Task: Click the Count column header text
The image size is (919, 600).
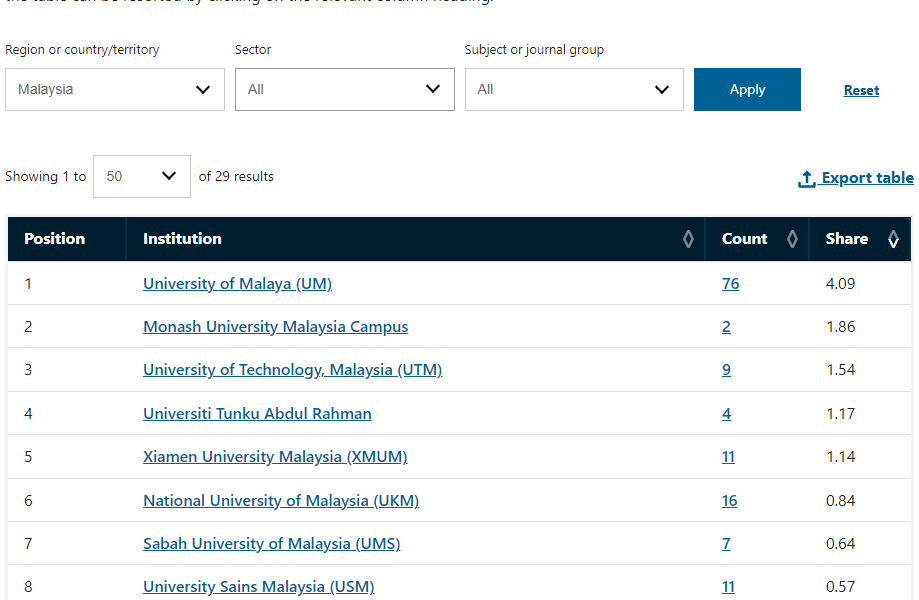Action: coord(744,238)
